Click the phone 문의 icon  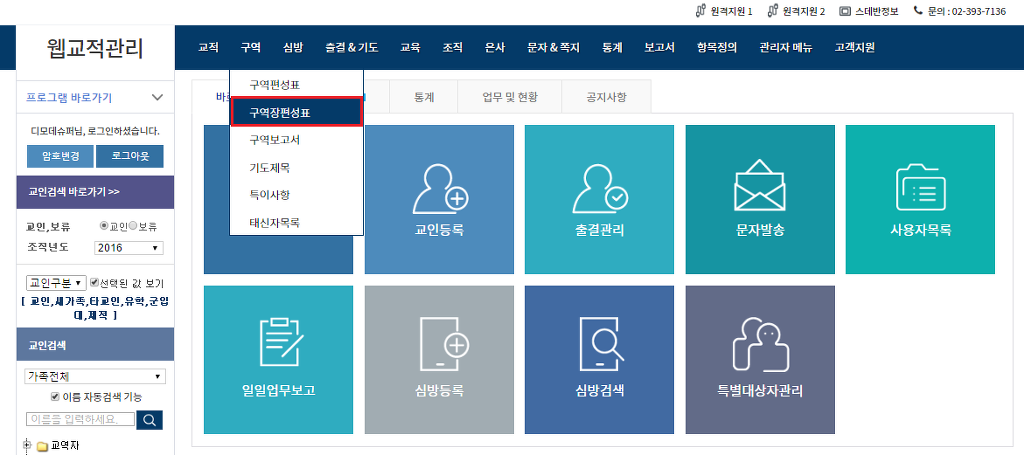point(918,10)
